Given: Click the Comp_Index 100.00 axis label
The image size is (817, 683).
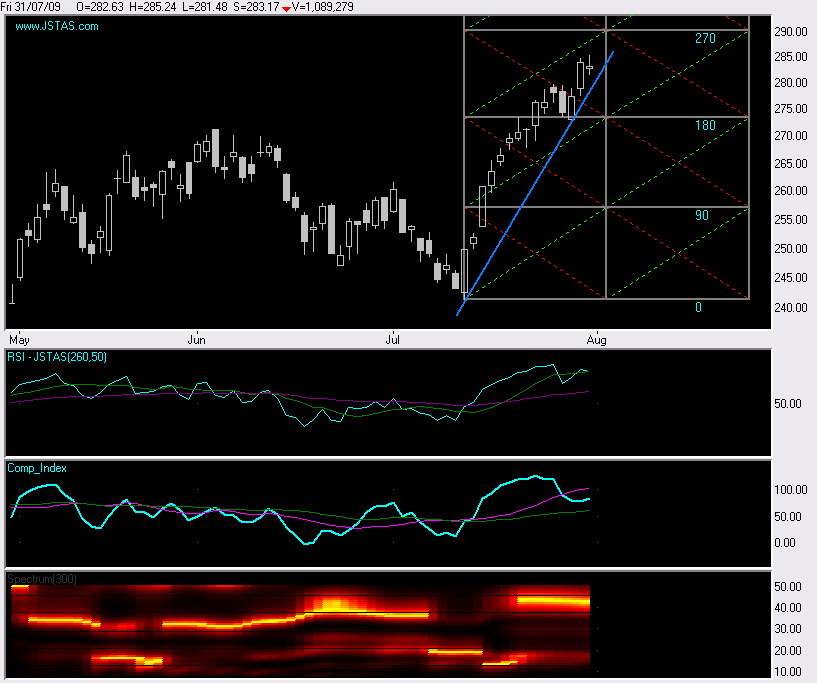Looking at the screenshot, I should click(790, 490).
